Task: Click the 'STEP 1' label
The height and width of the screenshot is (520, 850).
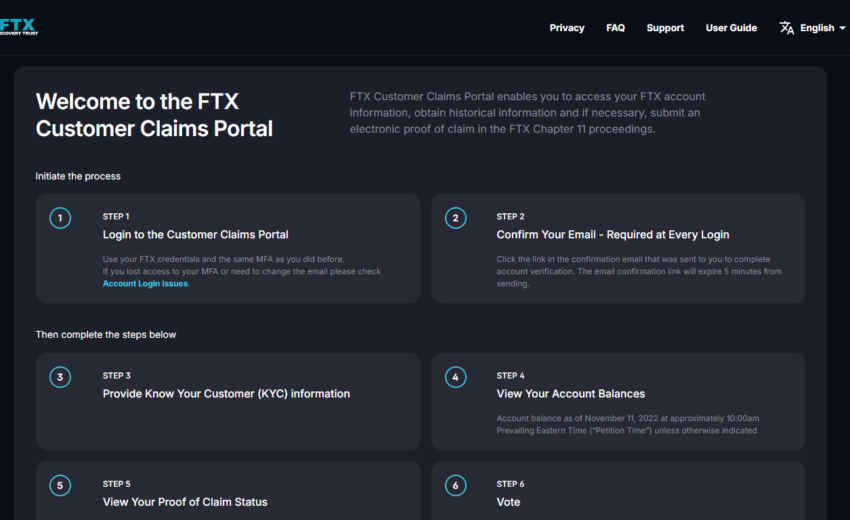Action: coord(116,216)
